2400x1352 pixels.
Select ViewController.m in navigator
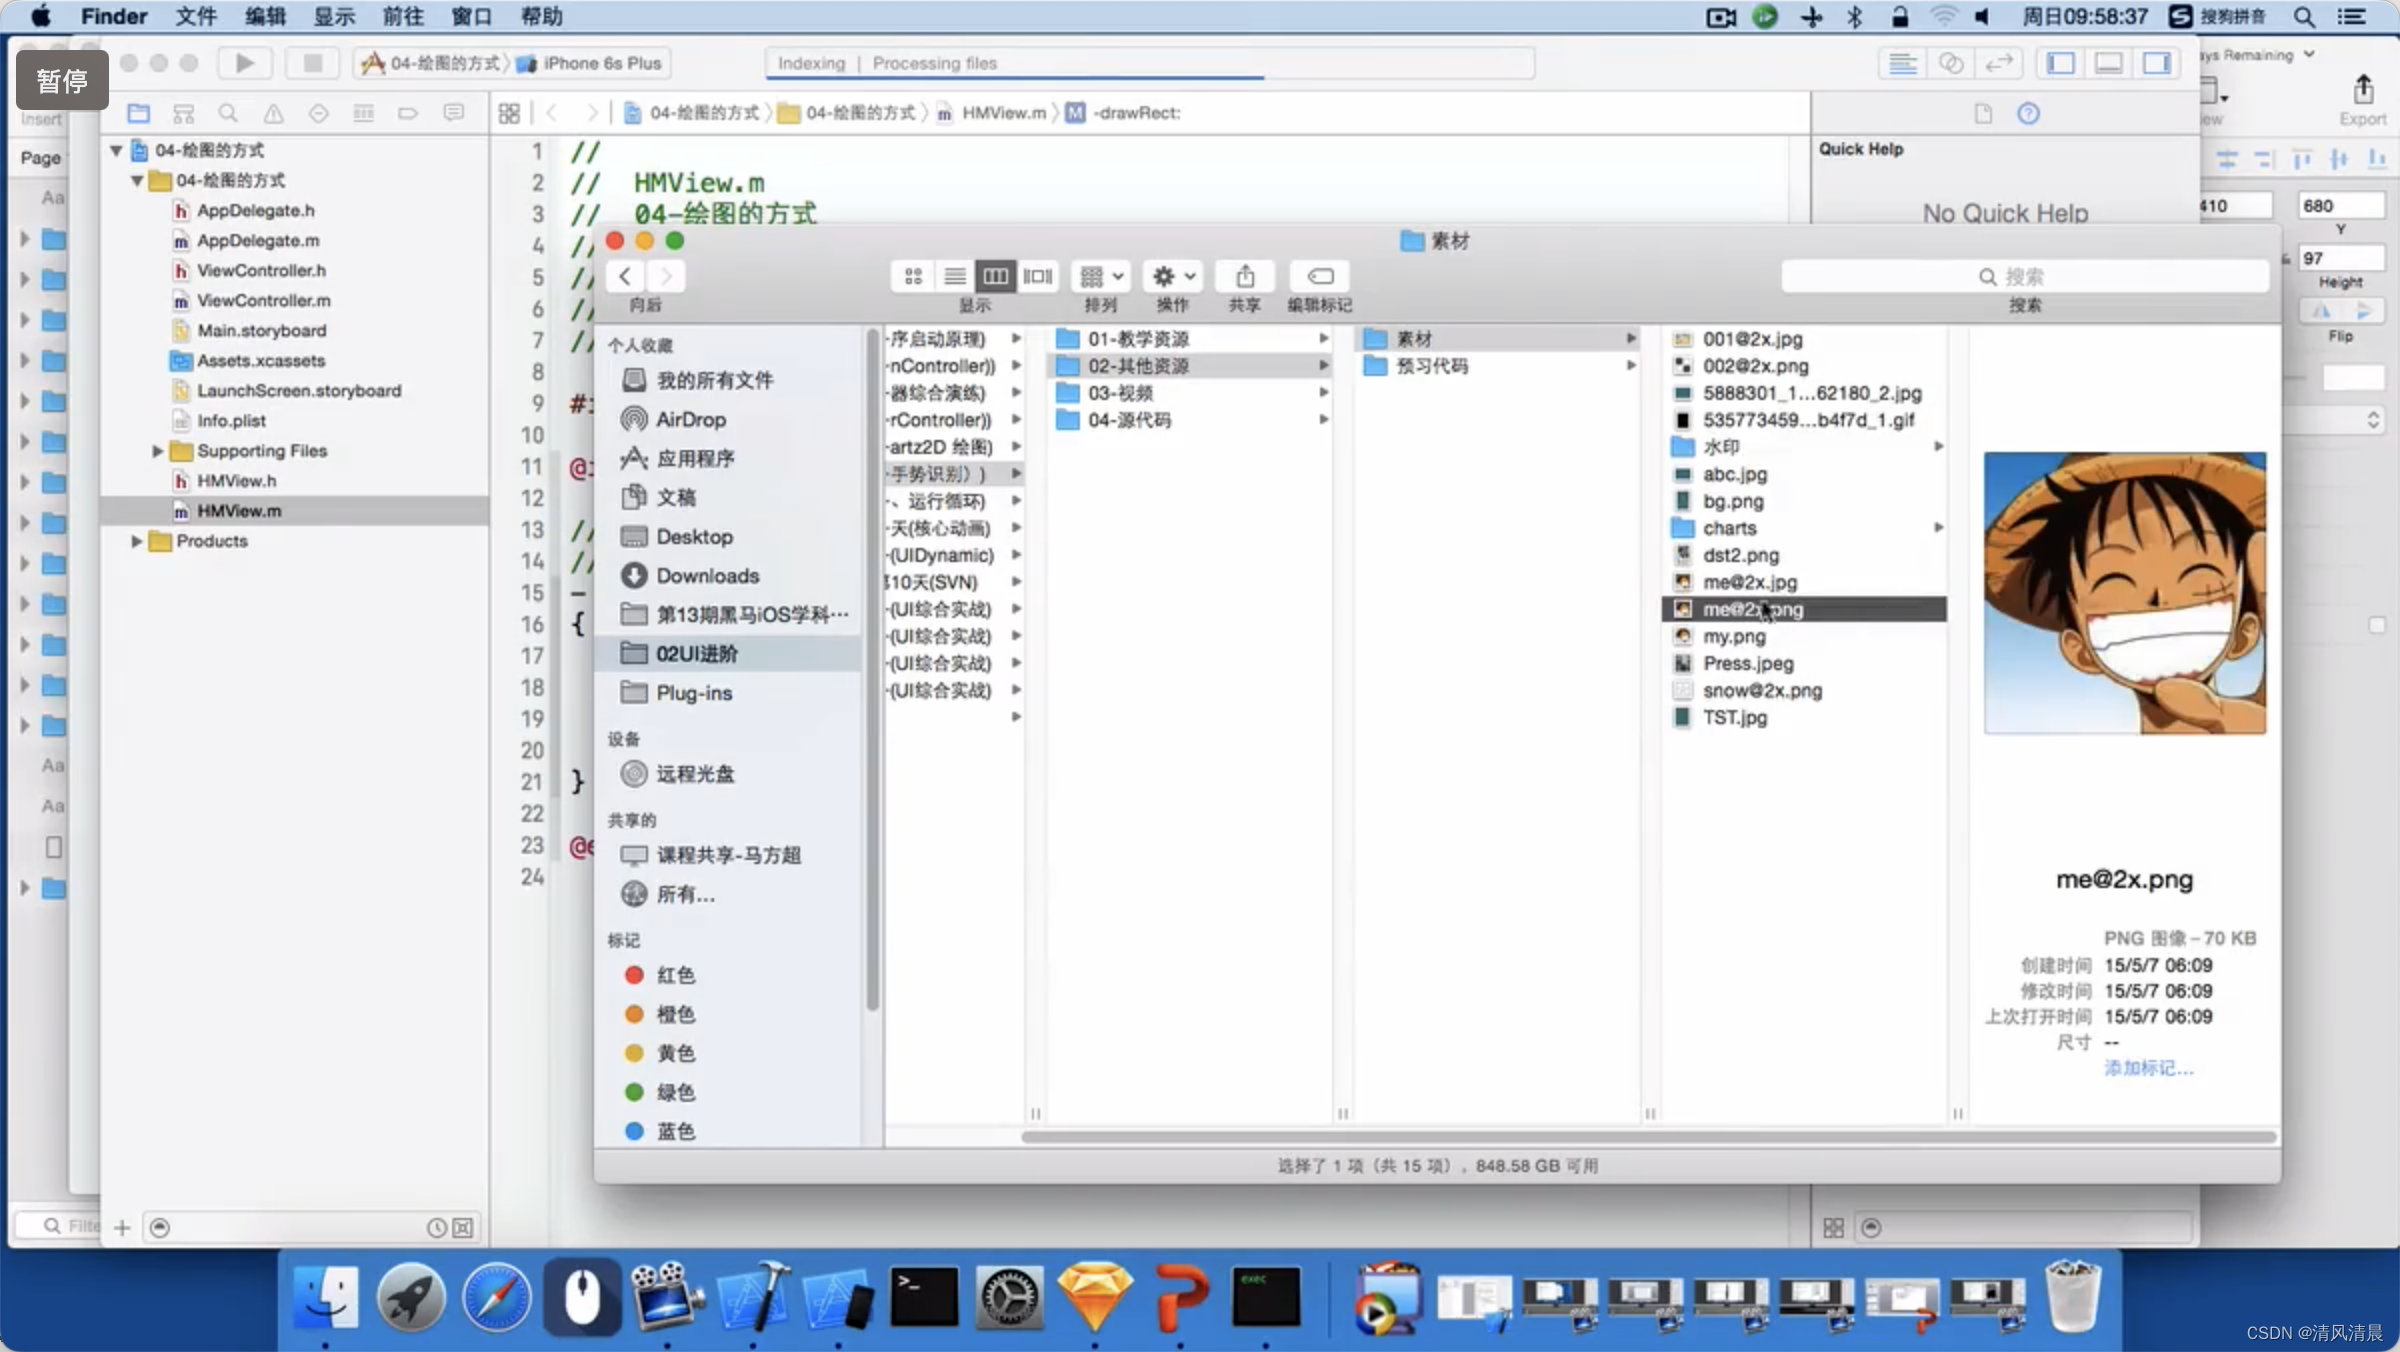point(263,300)
